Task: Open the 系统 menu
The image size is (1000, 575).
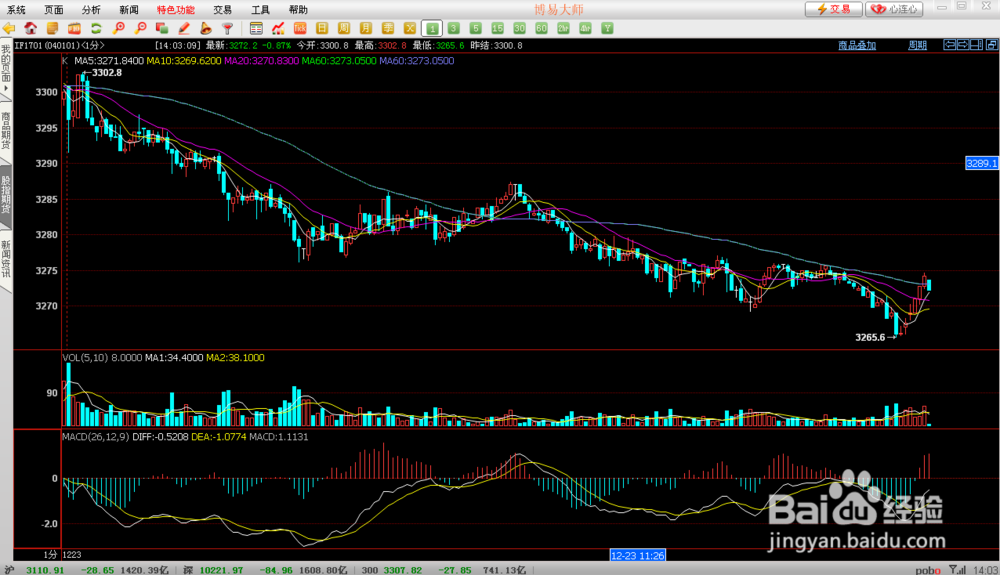Action: pos(16,10)
